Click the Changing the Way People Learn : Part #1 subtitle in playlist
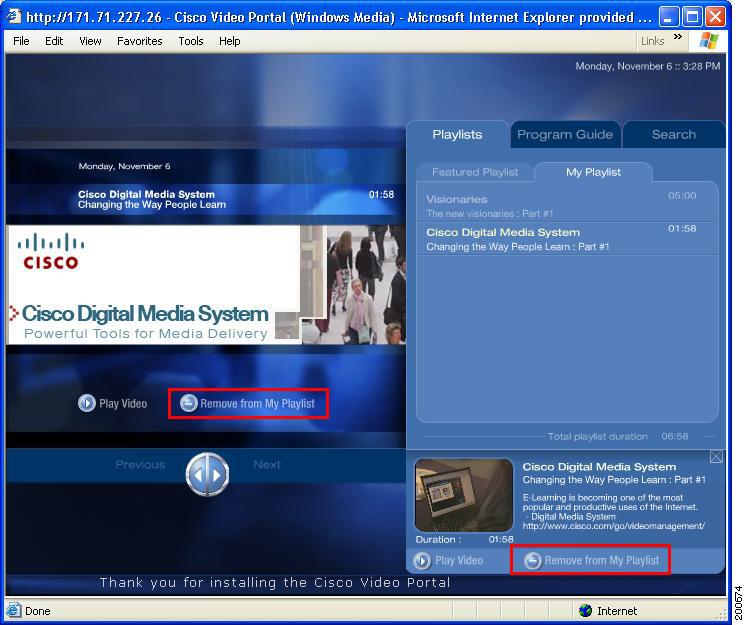 [x=517, y=247]
